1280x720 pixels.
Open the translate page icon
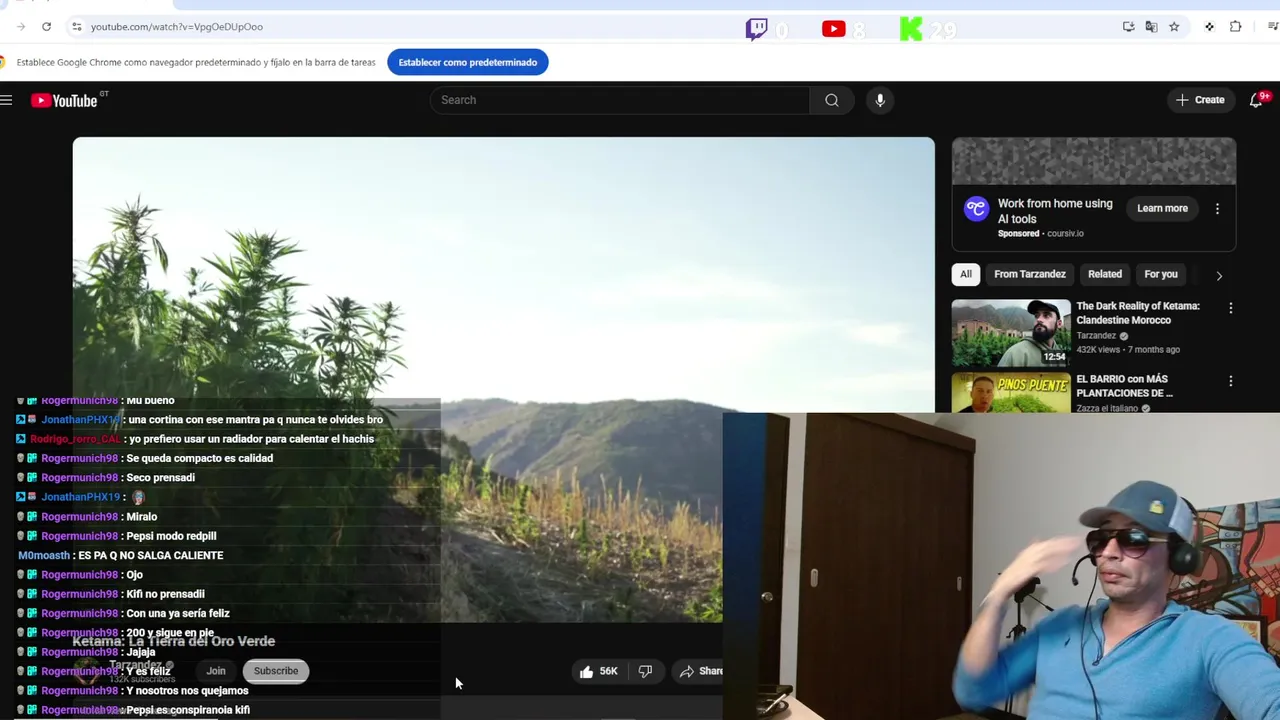click(1151, 27)
